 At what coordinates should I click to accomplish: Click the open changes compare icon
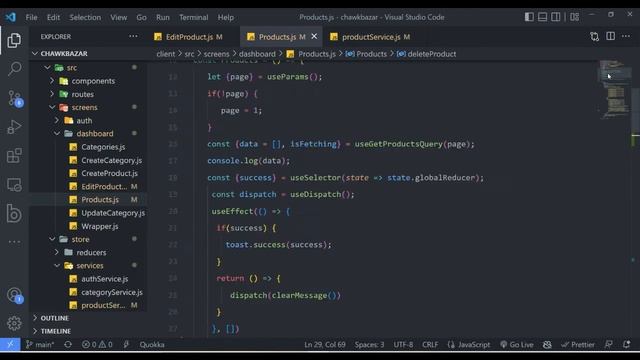[x=594, y=37]
